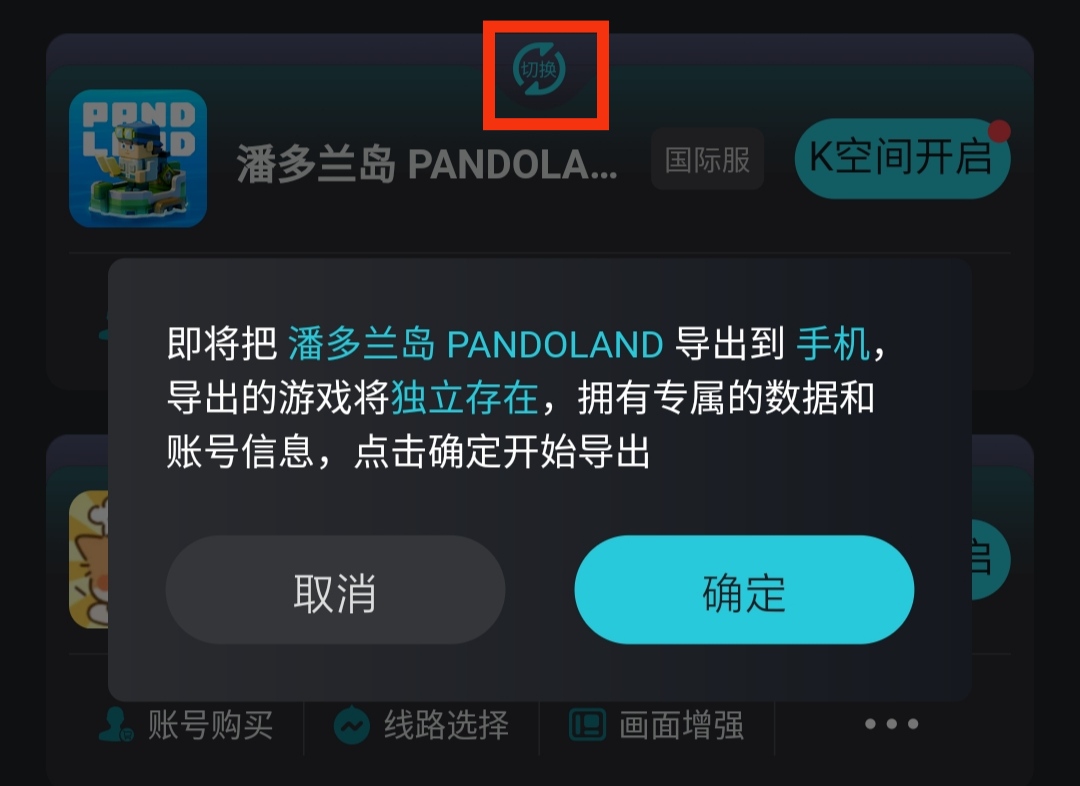Tap highlighted 潘多兰岛 PANDOLAND text in dialog

pos(475,344)
